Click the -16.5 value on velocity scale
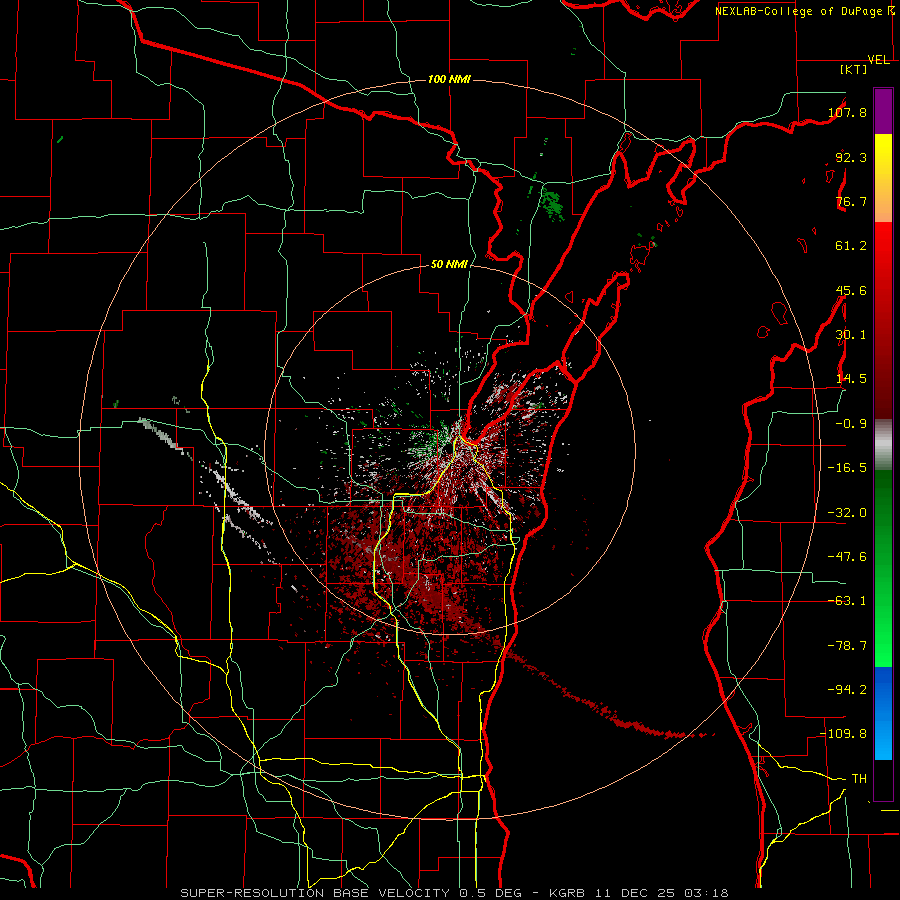Screen dimensions: 900x900 coord(847,468)
